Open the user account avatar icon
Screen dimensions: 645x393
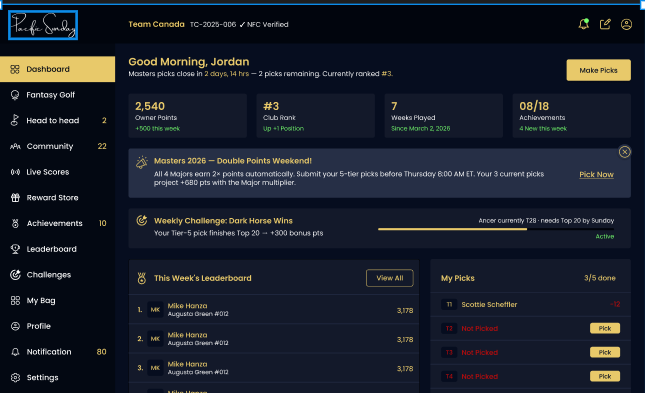626,24
